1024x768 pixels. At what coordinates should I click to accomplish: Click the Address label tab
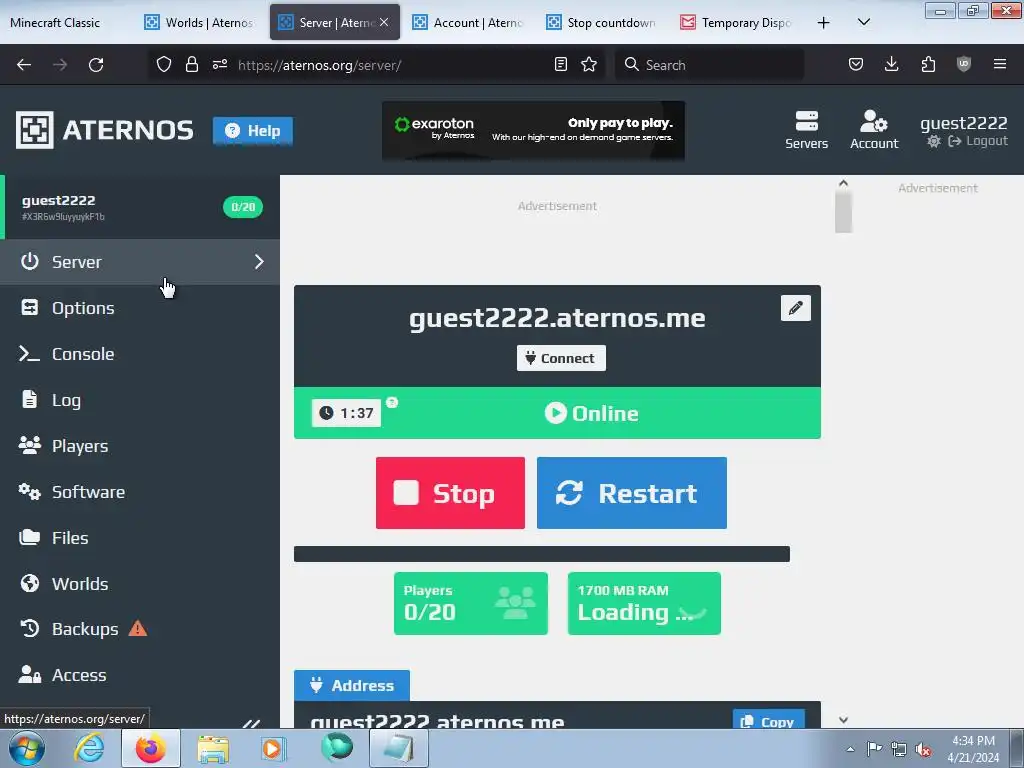[352, 686]
